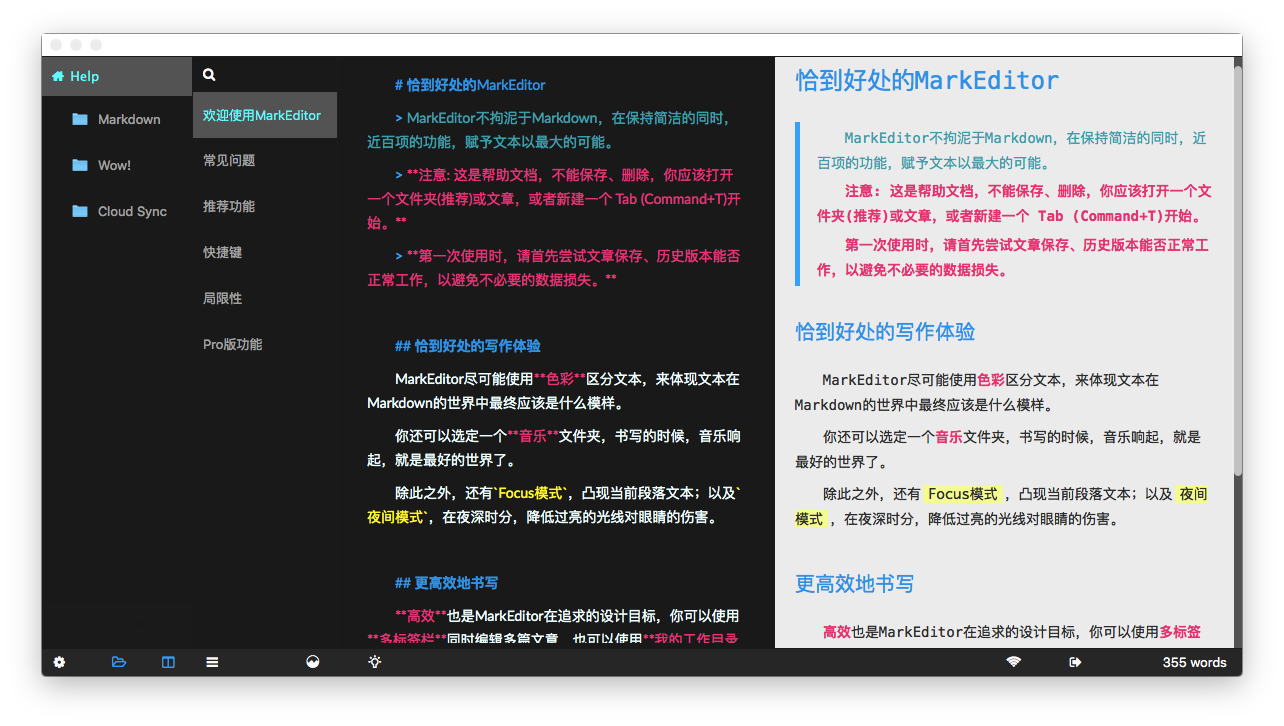Click '## 恰到好处的写作体验' line in editor
The image size is (1284, 726).
[x=467, y=346]
